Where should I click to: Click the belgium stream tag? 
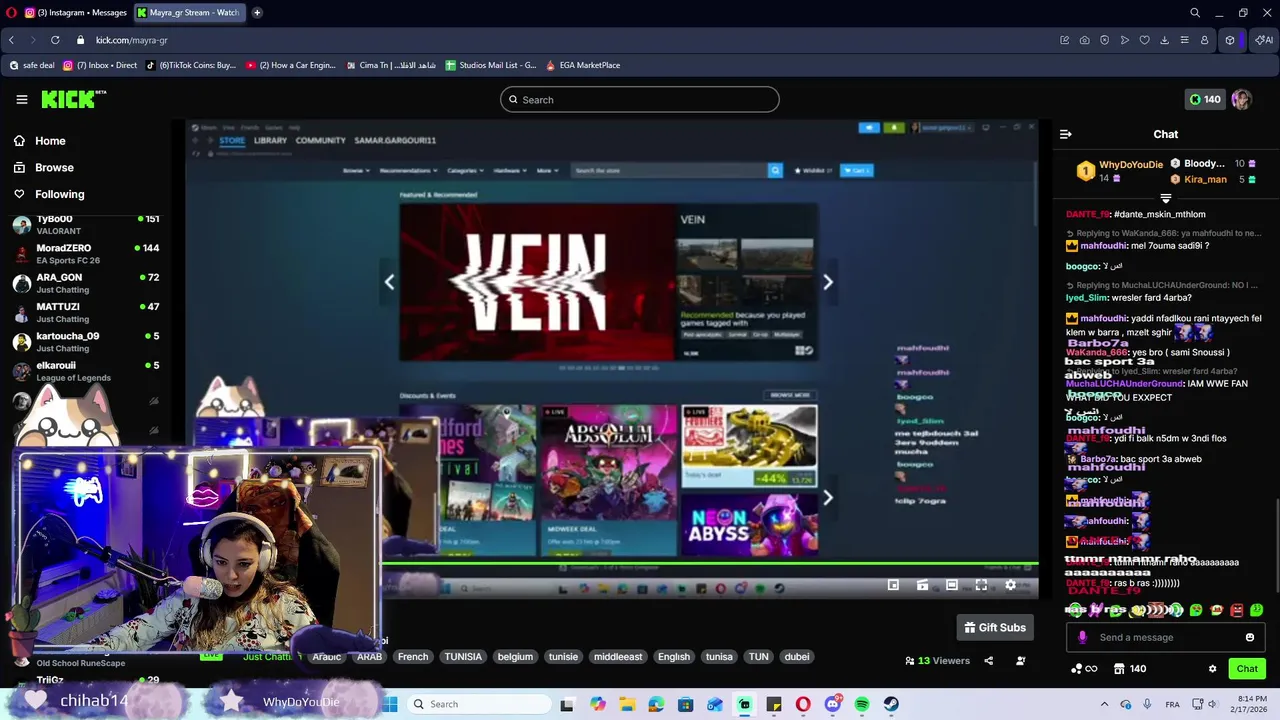pyautogui.click(x=515, y=657)
